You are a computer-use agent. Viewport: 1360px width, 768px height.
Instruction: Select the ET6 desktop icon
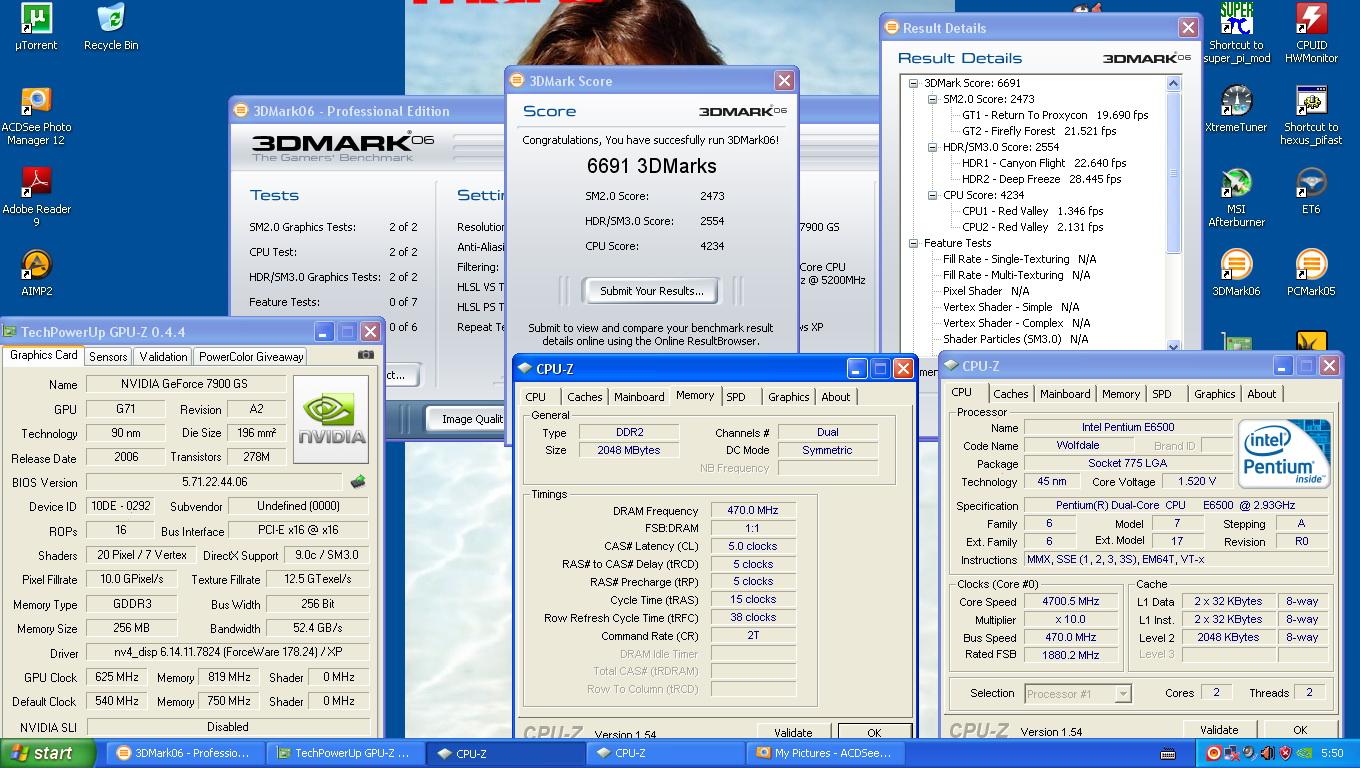[x=1311, y=191]
